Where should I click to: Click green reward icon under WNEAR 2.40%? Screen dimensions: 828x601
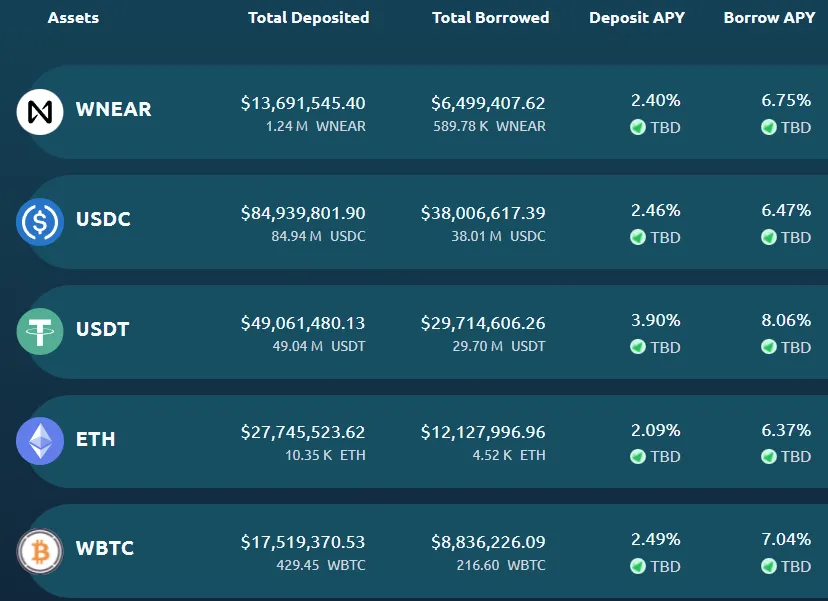(x=638, y=127)
